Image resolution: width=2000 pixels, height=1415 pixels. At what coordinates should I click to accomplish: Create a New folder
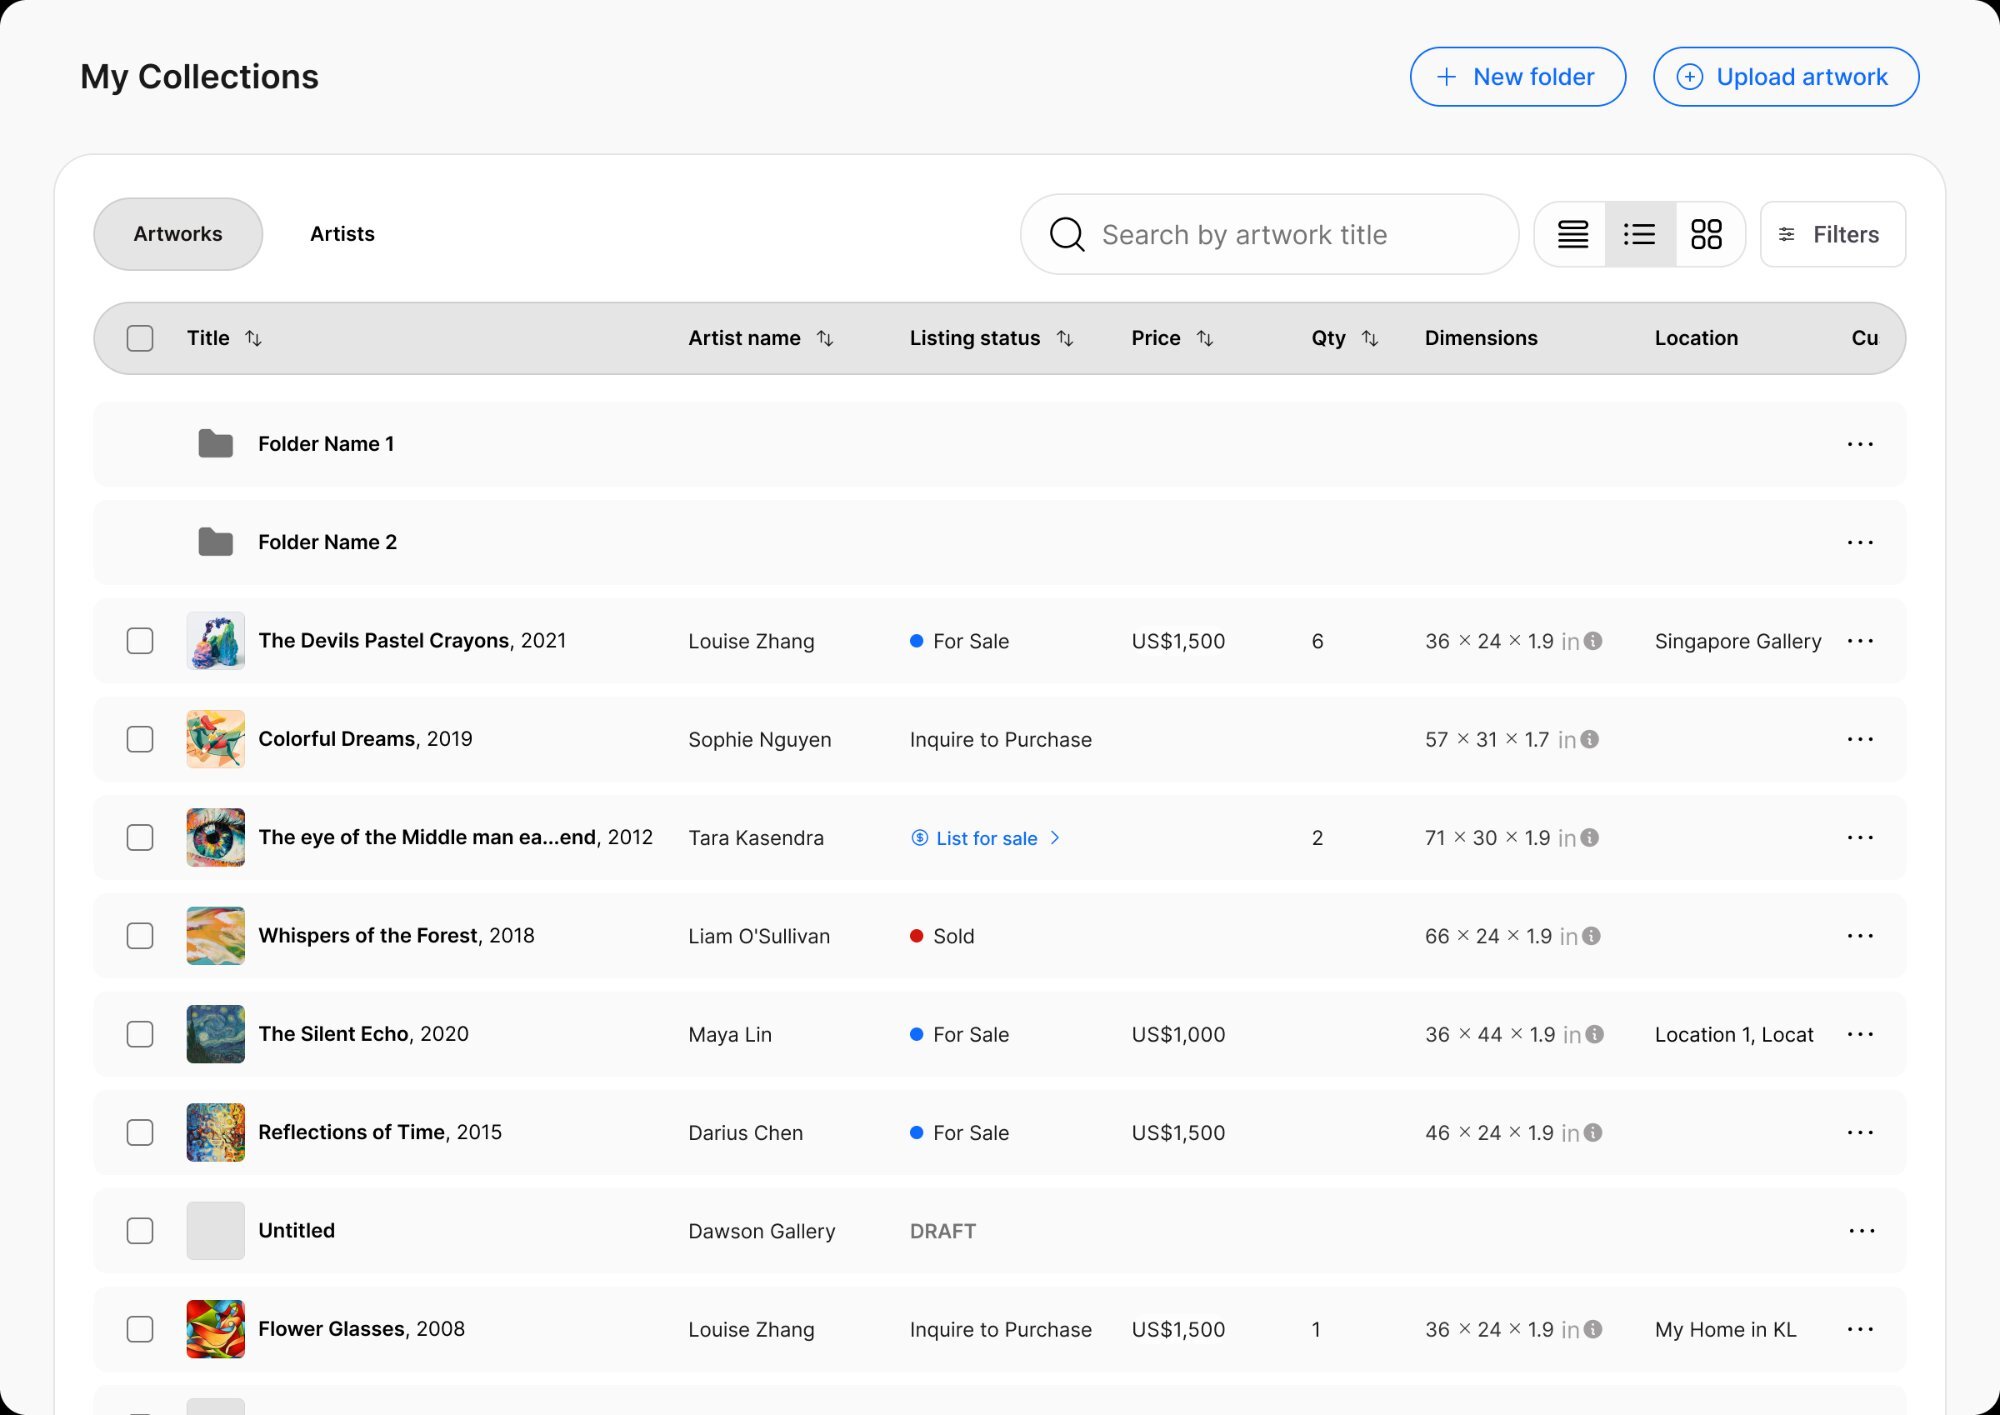(x=1516, y=76)
